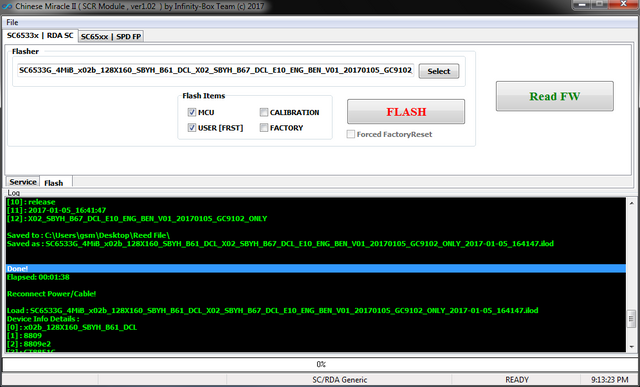Click the firmware file path field

click(216, 70)
